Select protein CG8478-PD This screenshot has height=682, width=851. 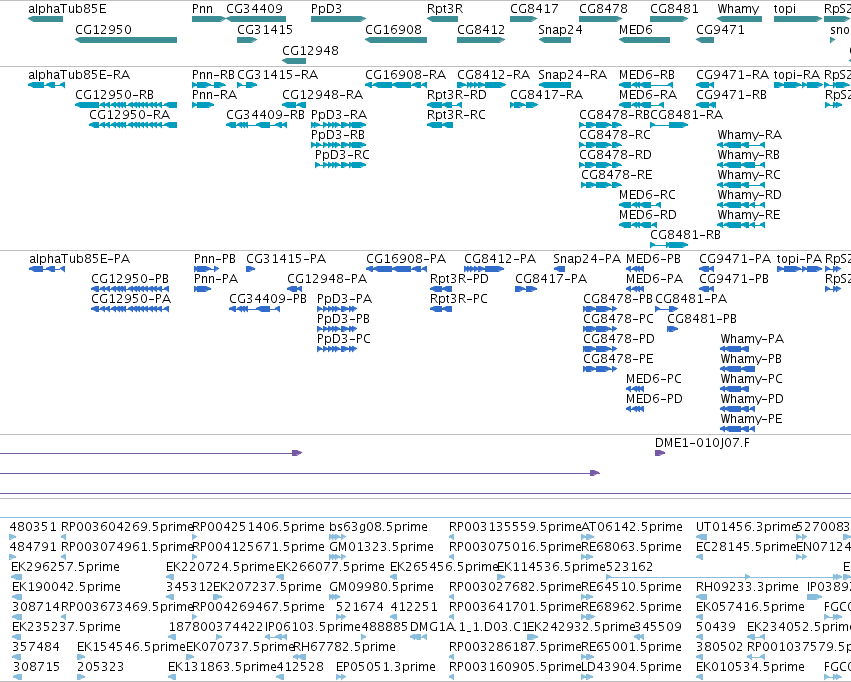[x=619, y=339]
